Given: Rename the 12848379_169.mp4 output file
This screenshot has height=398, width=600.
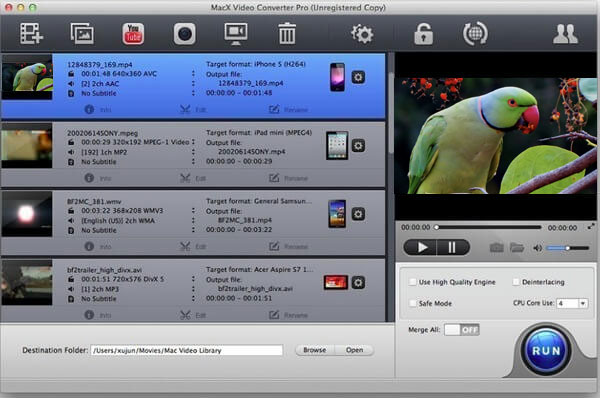Looking at the screenshot, I should (289, 109).
